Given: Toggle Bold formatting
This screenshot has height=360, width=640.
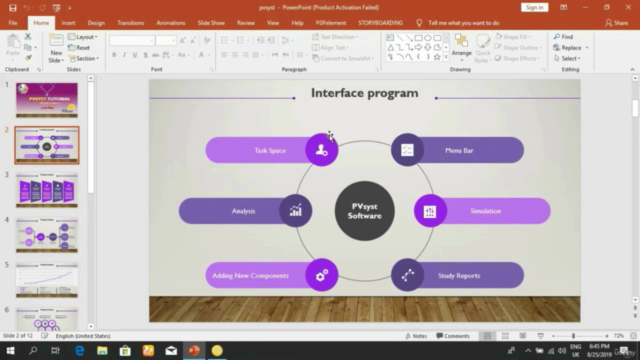Looking at the screenshot, I should [114, 55].
